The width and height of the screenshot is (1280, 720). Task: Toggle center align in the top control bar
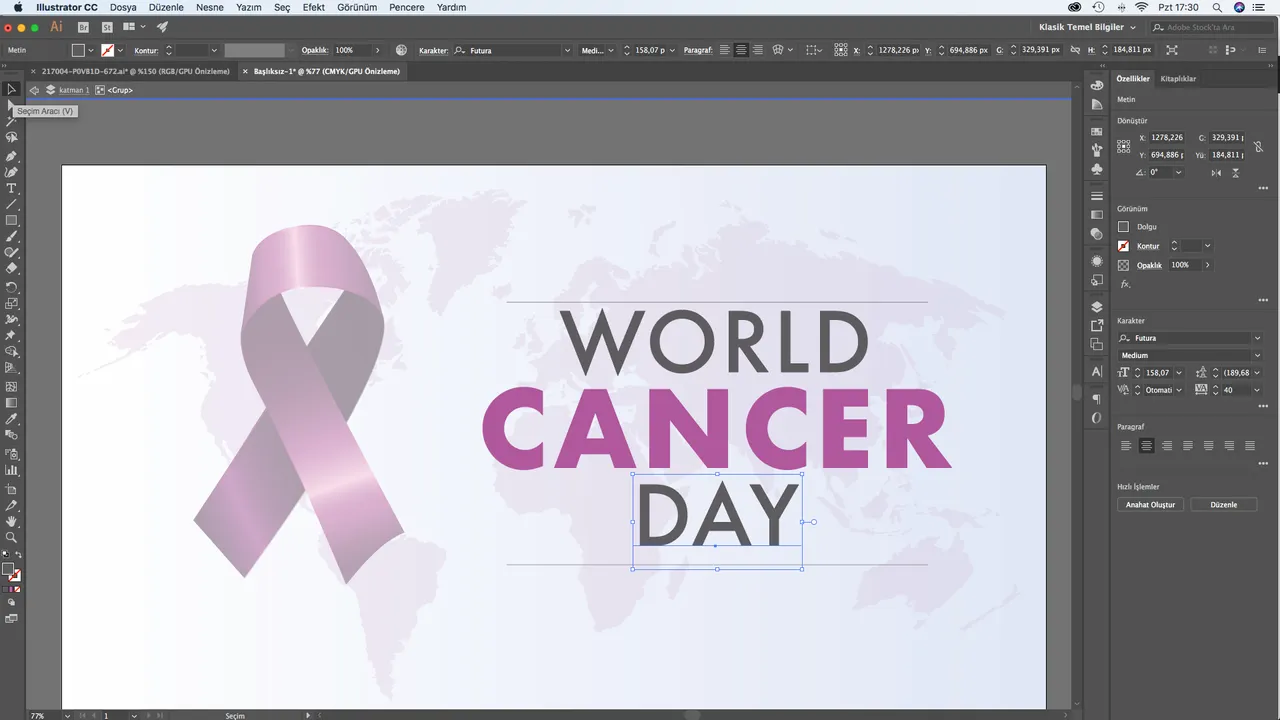pyautogui.click(x=741, y=50)
